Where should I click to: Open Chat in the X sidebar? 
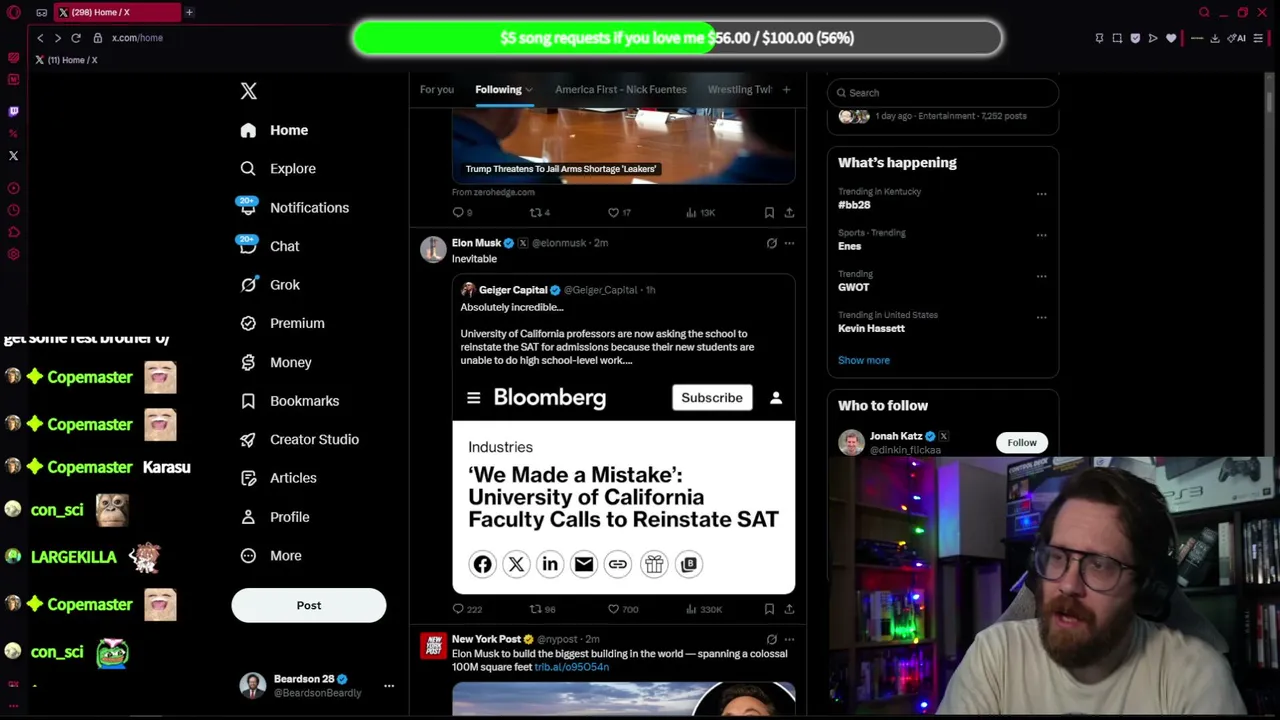tap(269, 246)
